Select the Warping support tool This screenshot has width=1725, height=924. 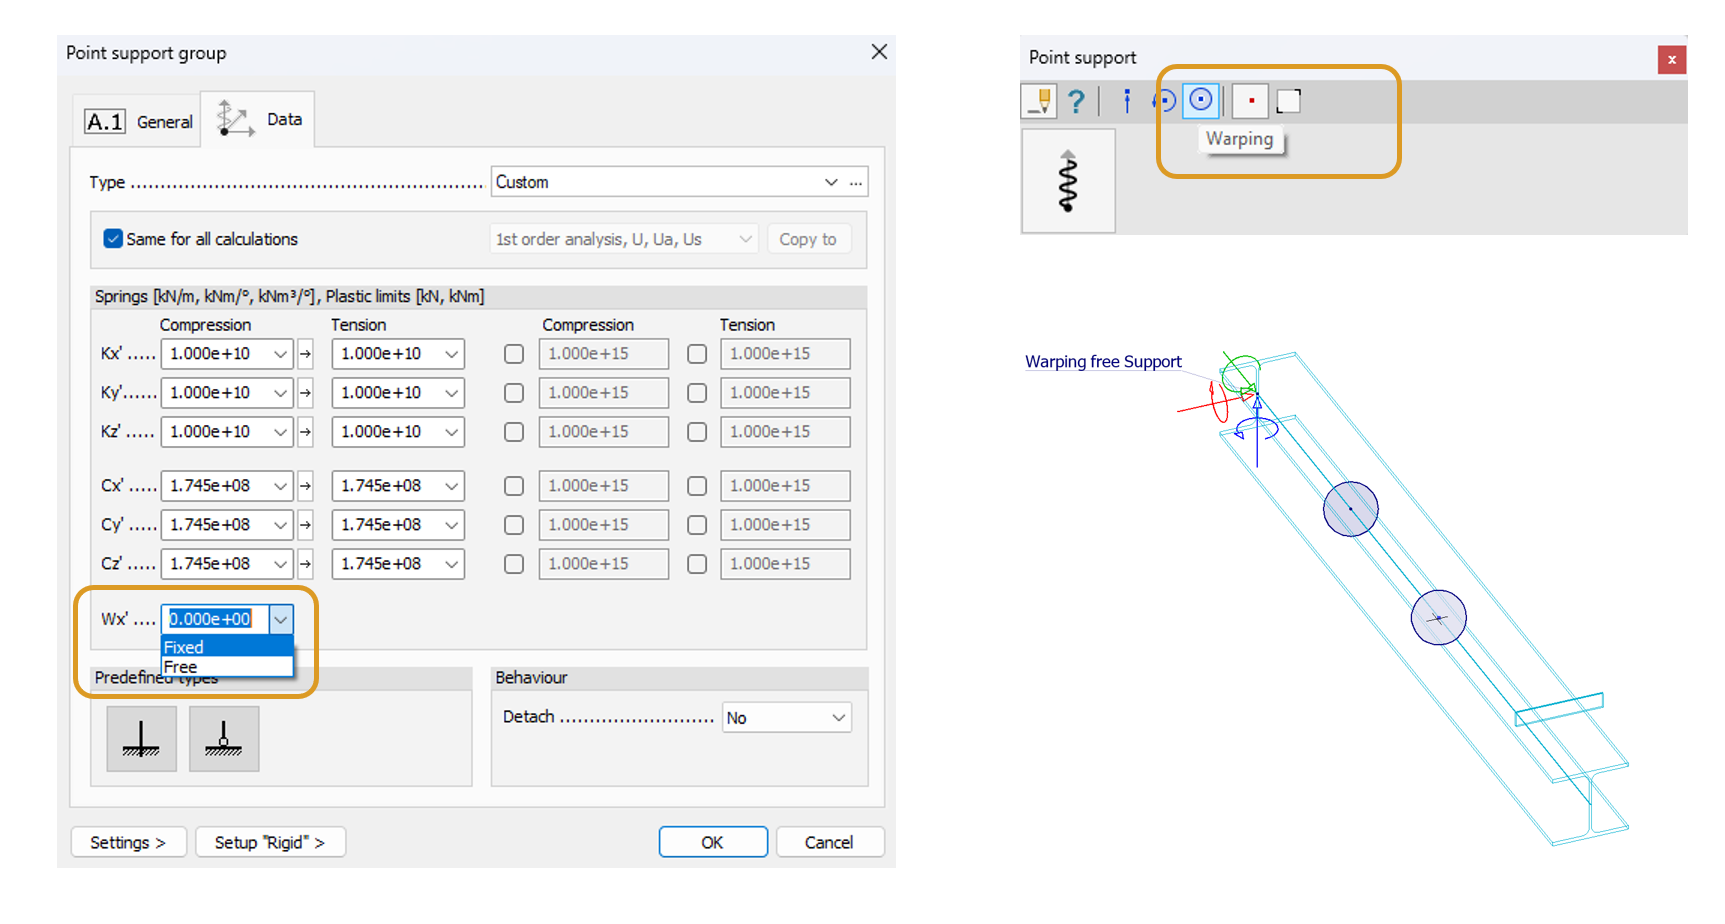point(1199,100)
